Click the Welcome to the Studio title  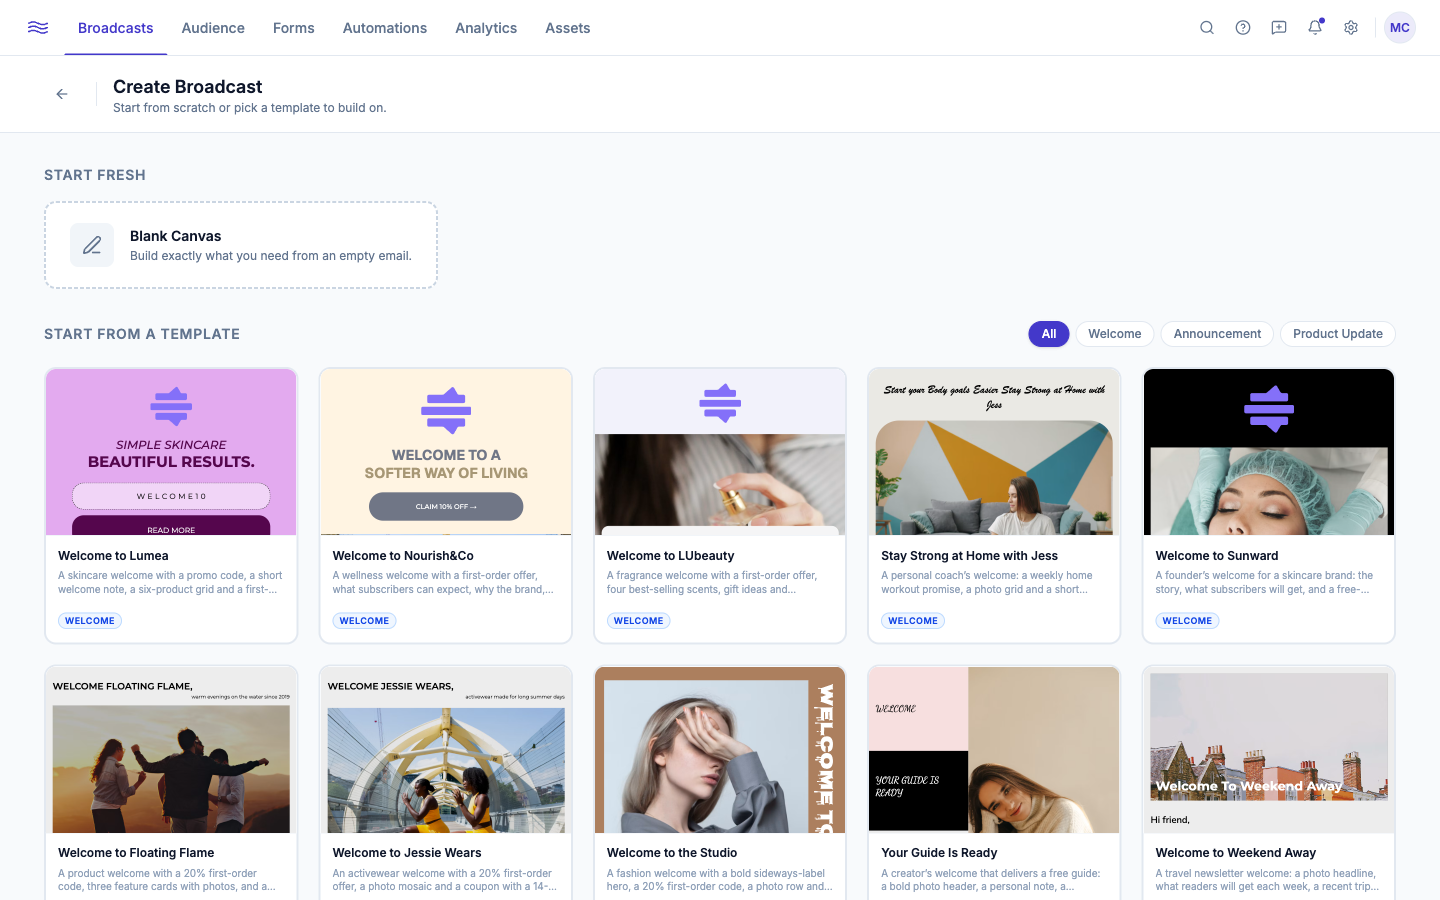point(672,853)
